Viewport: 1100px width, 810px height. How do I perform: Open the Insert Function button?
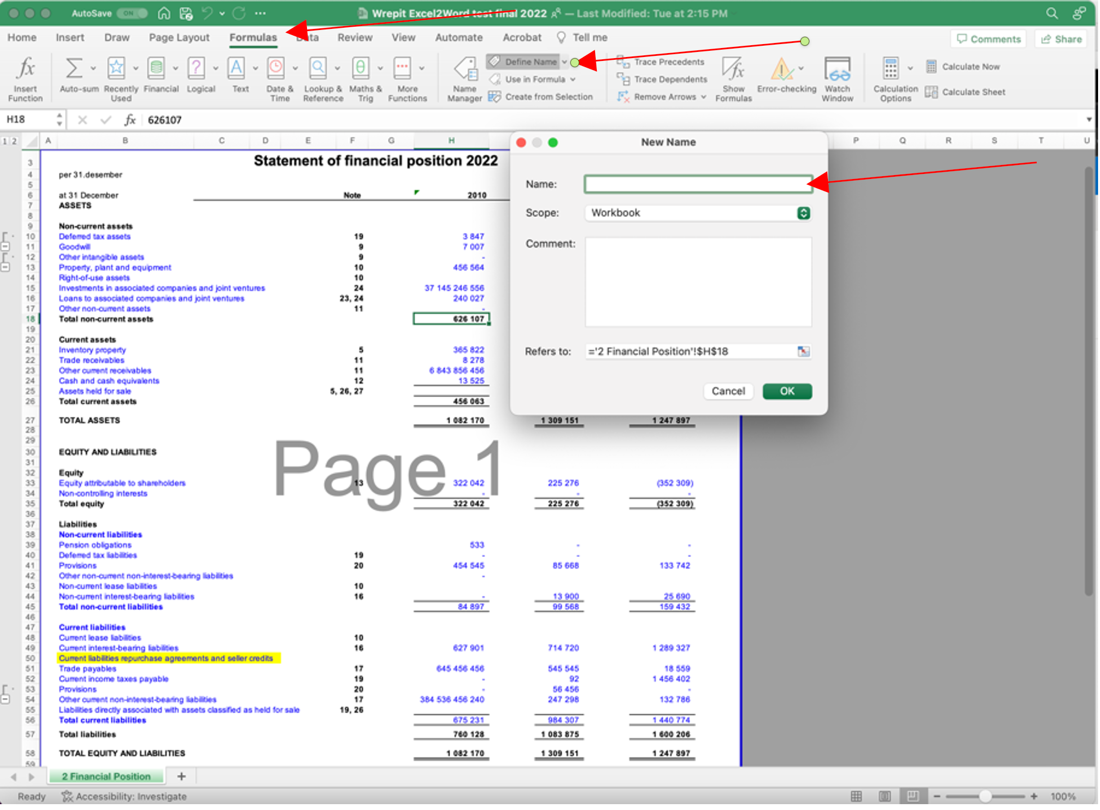25,79
